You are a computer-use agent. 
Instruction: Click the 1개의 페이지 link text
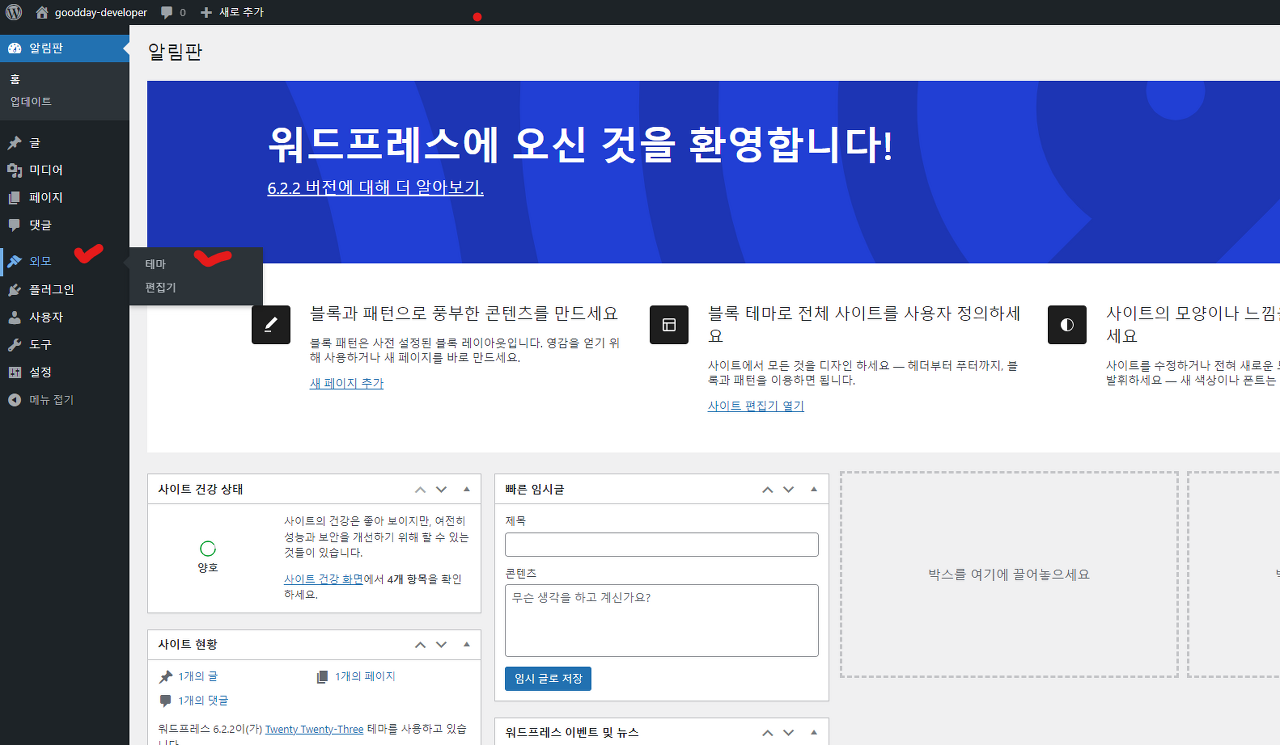[365, 677]
